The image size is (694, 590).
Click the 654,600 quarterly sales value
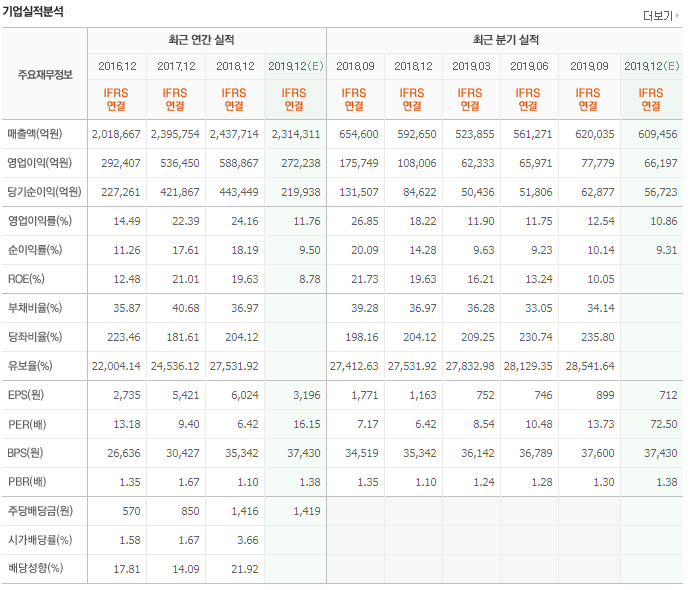tap(359, 134)
